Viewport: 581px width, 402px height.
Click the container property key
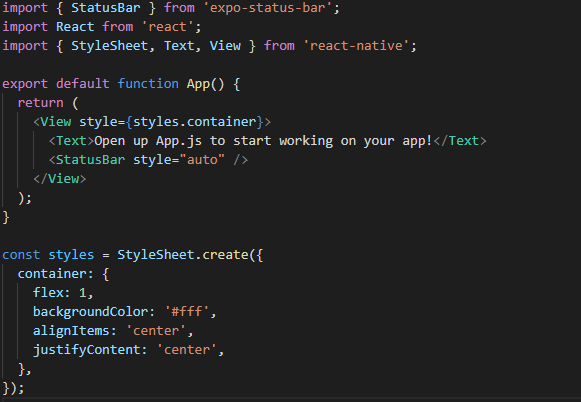point(52,274)
